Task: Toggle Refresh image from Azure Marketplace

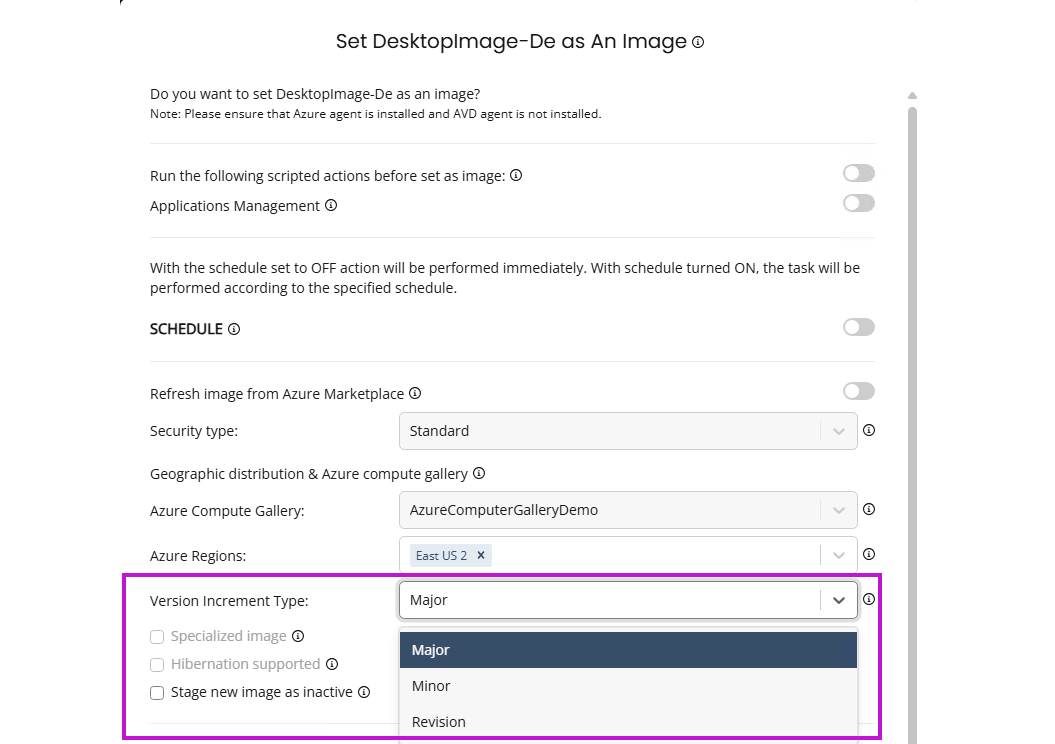Action: point(858,391)
